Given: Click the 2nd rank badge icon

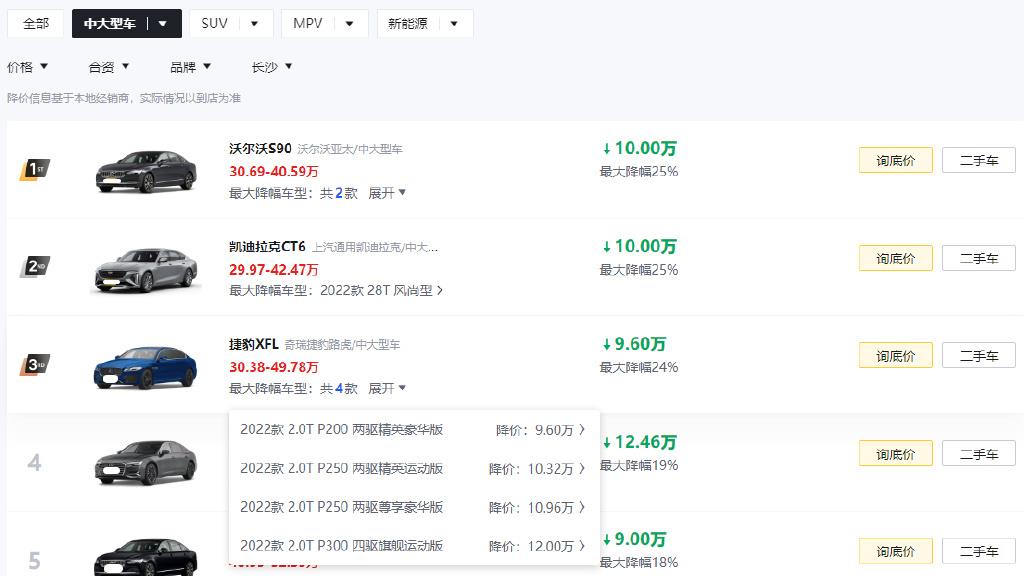Looking at the screenshot, I should [35, 266].
